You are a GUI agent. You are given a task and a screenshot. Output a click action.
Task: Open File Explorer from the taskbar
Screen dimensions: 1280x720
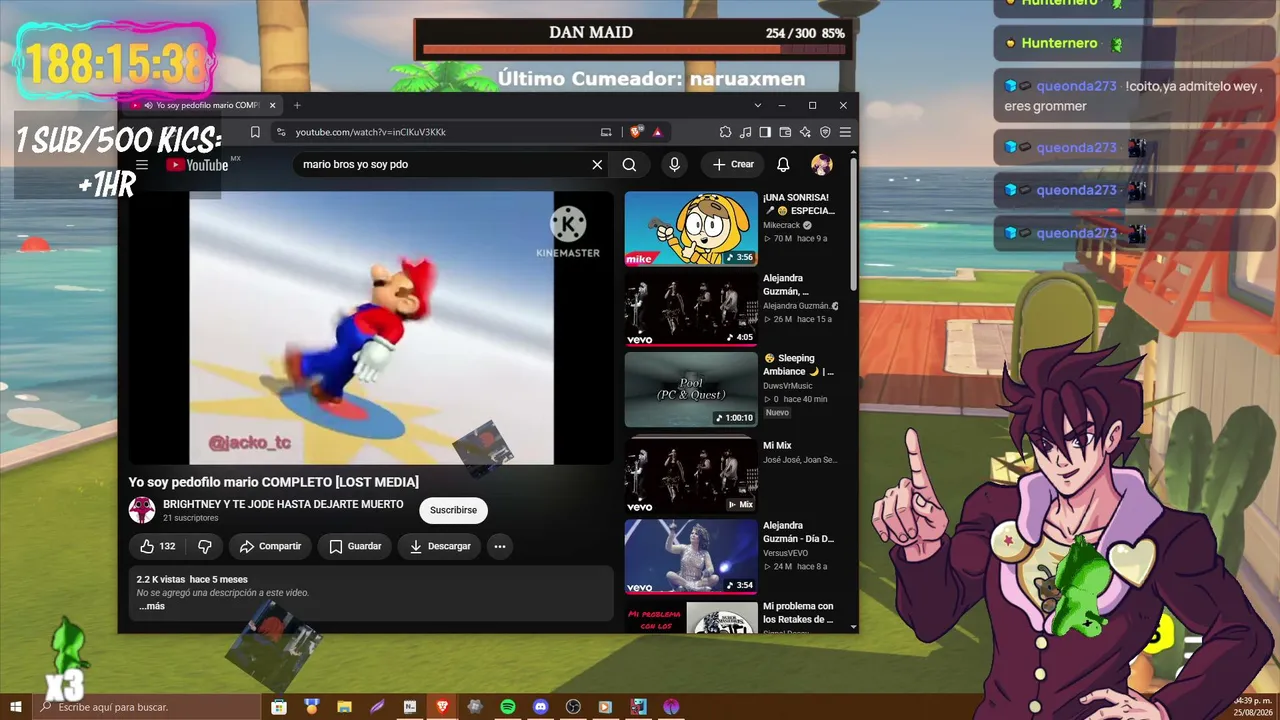click(344, 707)
